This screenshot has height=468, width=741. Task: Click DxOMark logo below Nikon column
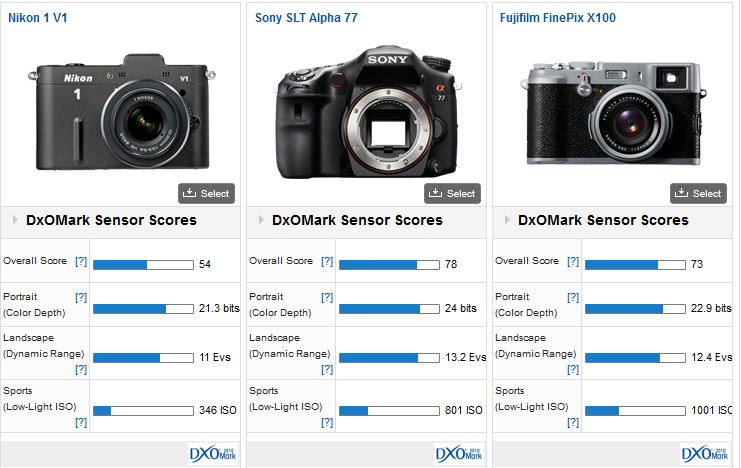click(213, 454)
